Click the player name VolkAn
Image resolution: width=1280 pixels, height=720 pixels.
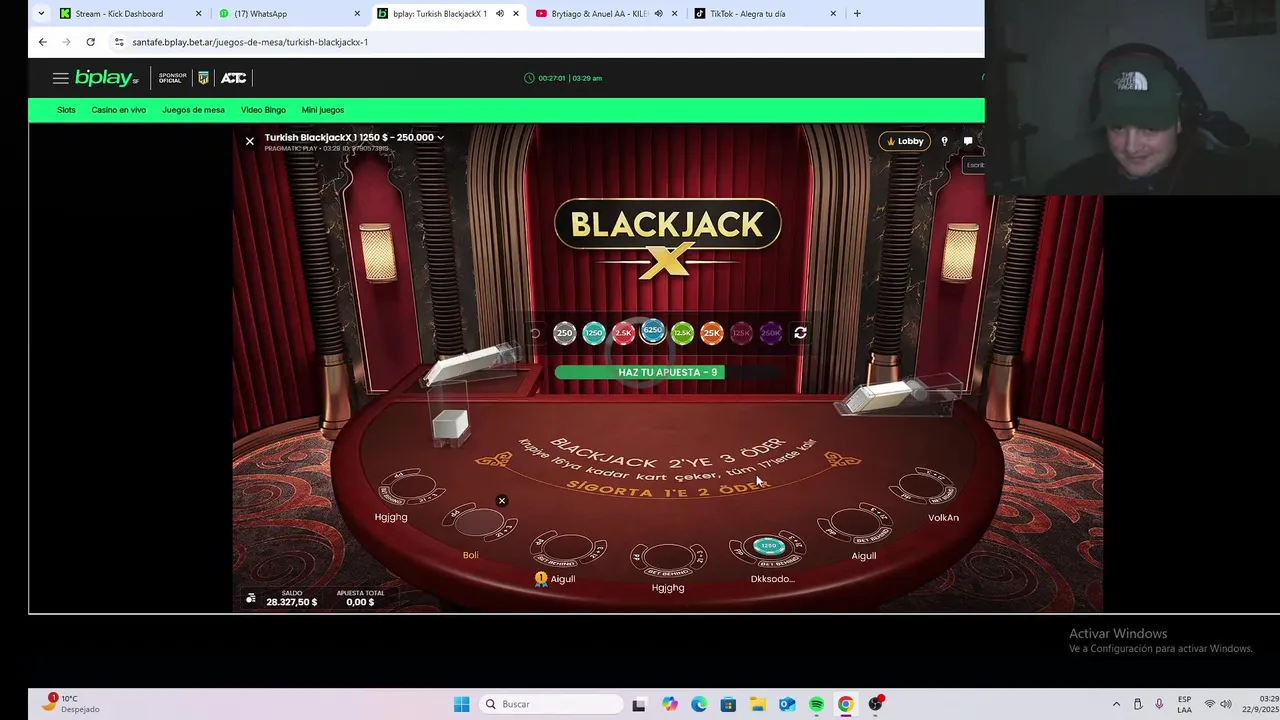pyautogui.click(x=943, y=518)
